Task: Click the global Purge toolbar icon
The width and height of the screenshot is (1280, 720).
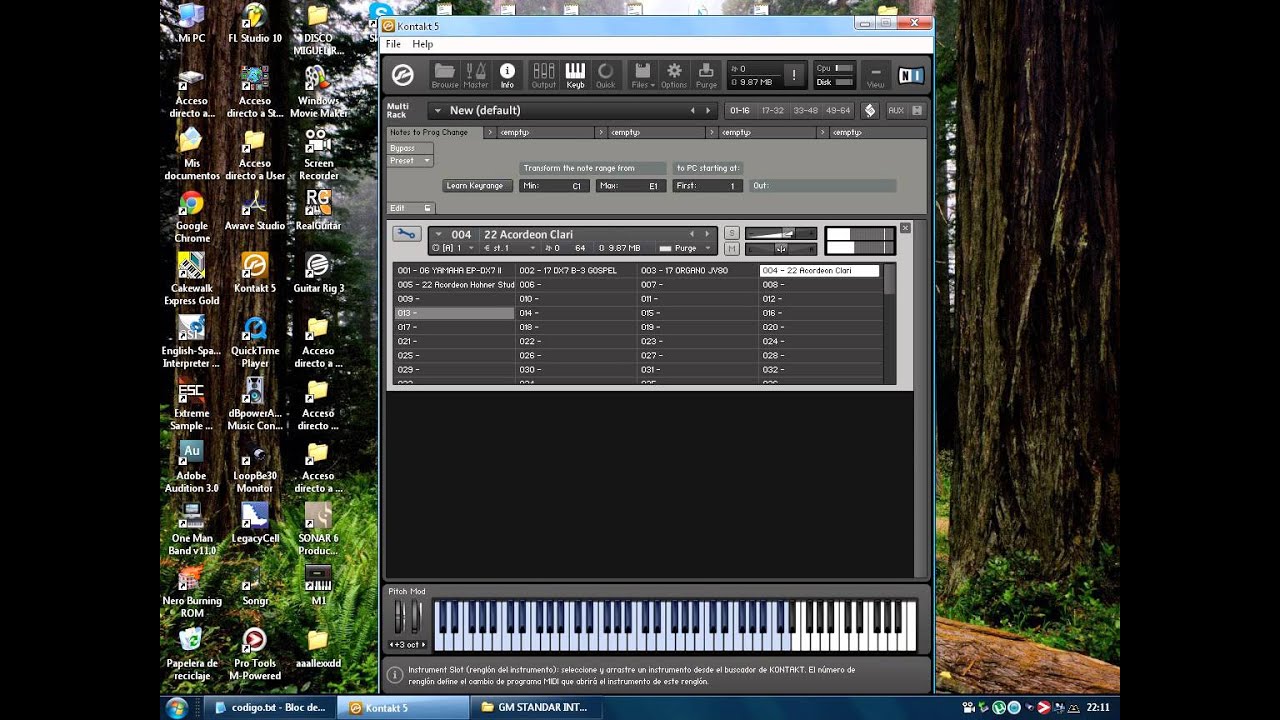Action: click(x=706, y=75)
